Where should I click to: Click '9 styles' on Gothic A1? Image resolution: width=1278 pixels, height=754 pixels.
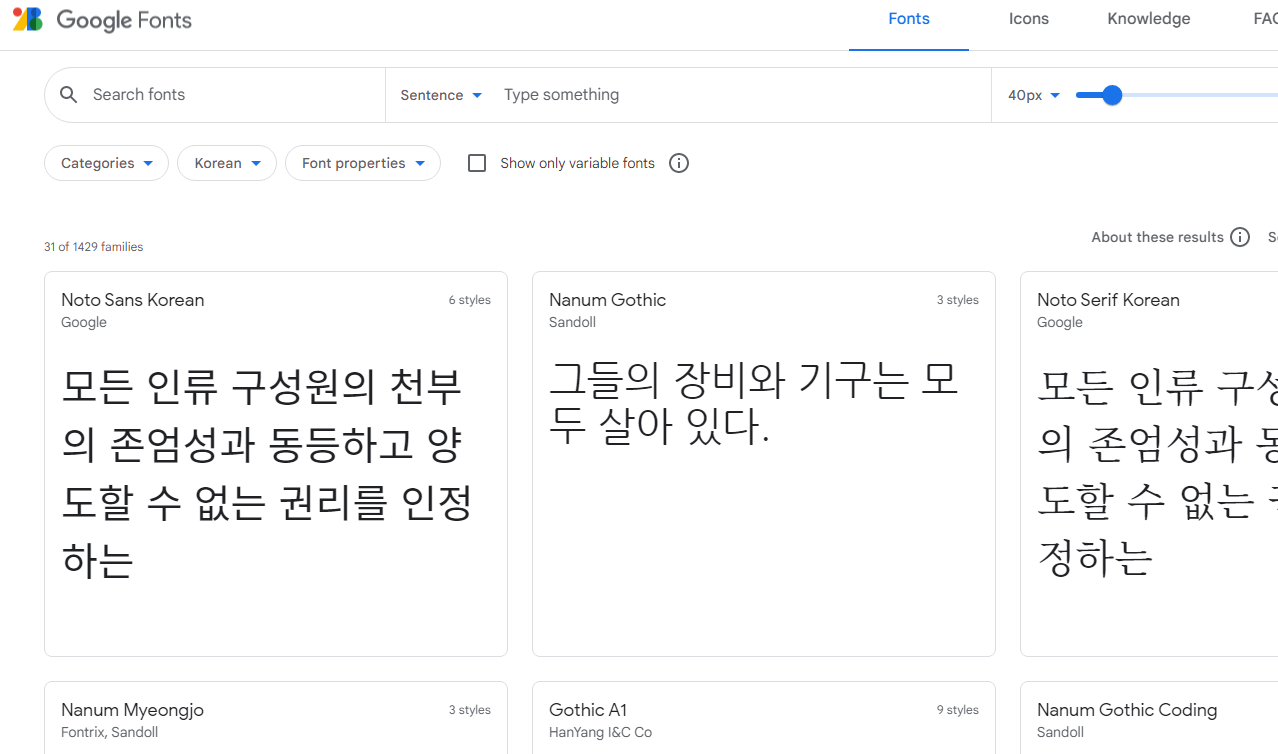click(x=958, y=710)
